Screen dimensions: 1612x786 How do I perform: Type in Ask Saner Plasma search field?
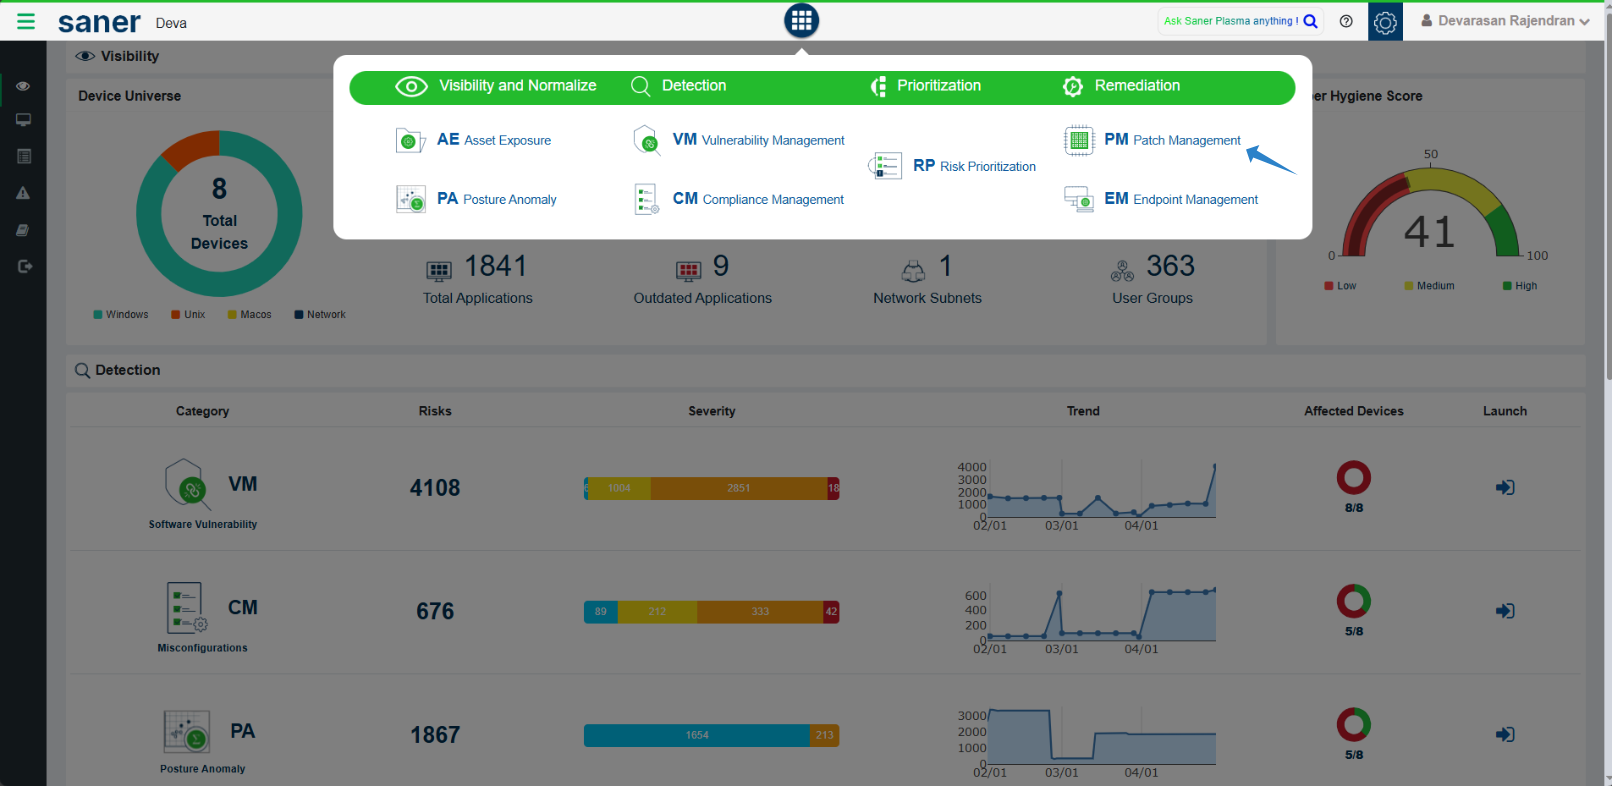[1229, 21]
